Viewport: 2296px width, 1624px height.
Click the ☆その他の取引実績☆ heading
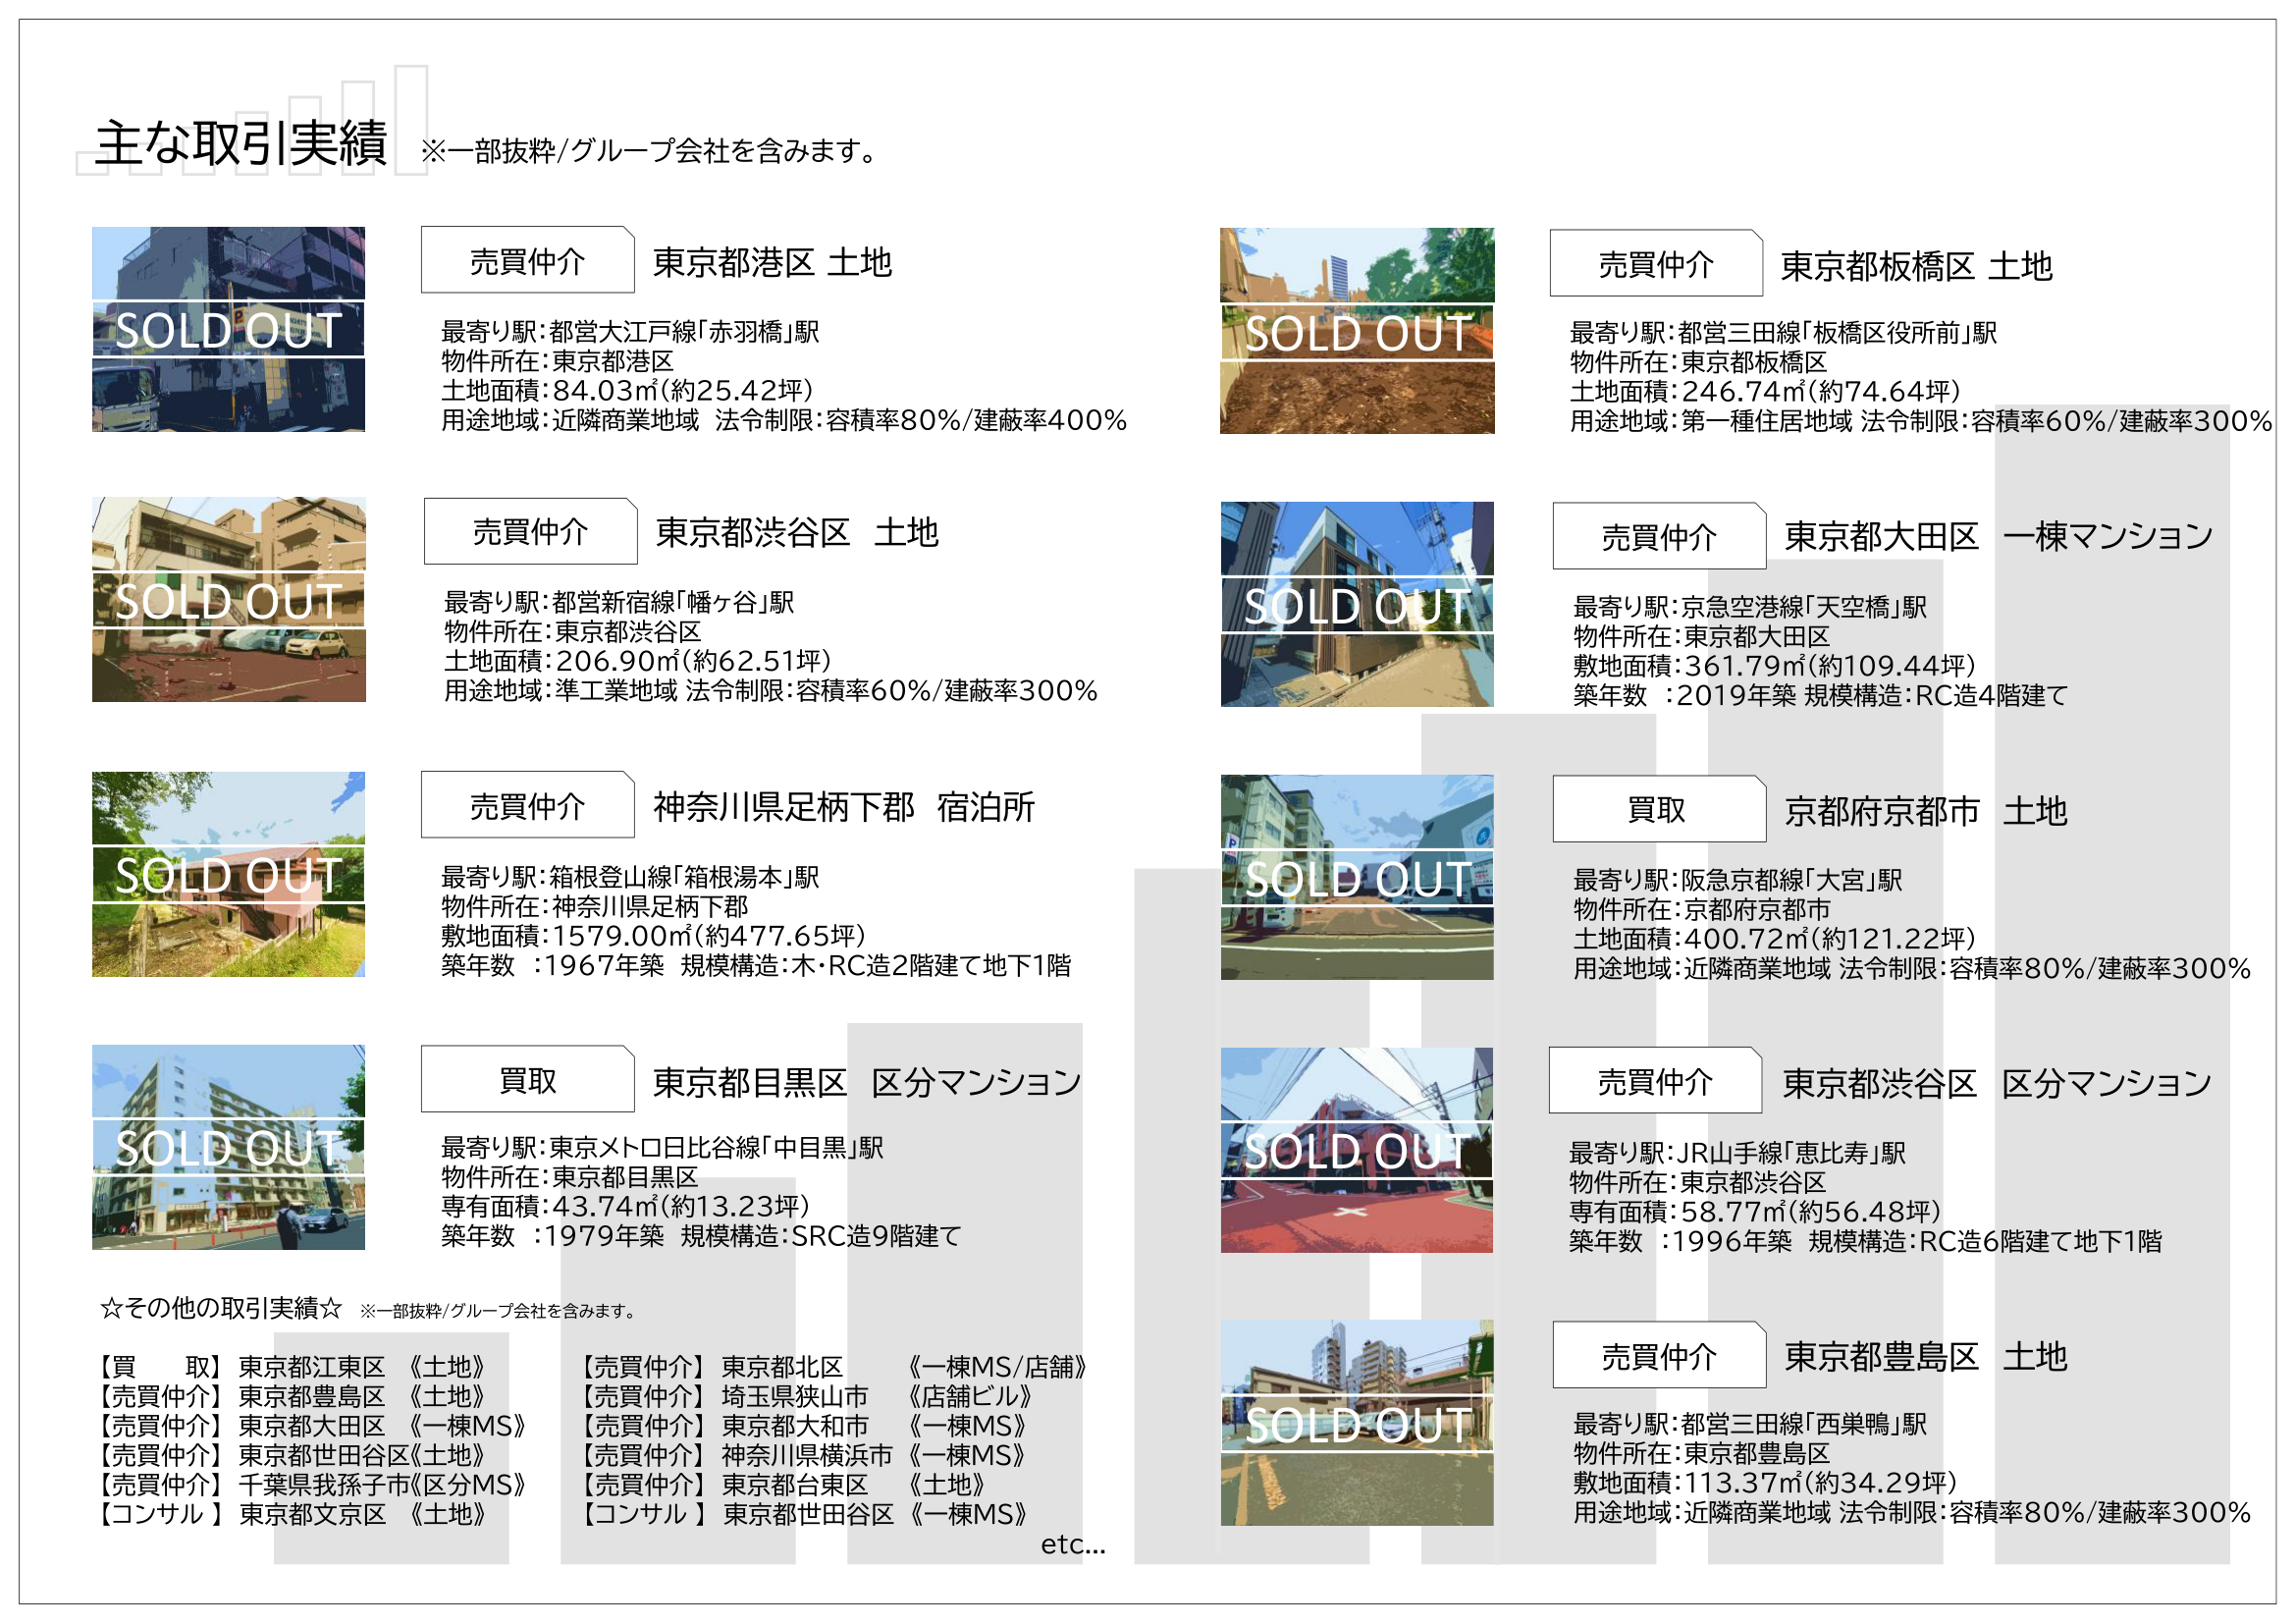click(221, 1307)
